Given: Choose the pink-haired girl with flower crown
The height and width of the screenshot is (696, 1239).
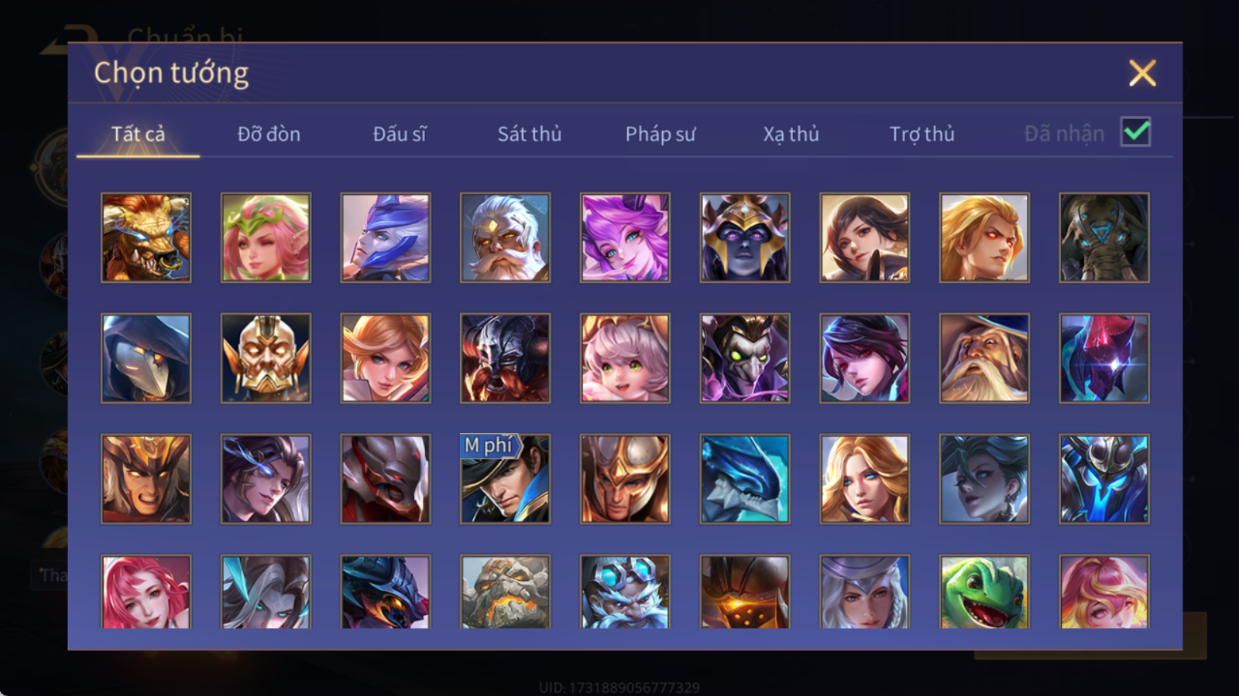Looking at the screenshot, I should [266, 238].
